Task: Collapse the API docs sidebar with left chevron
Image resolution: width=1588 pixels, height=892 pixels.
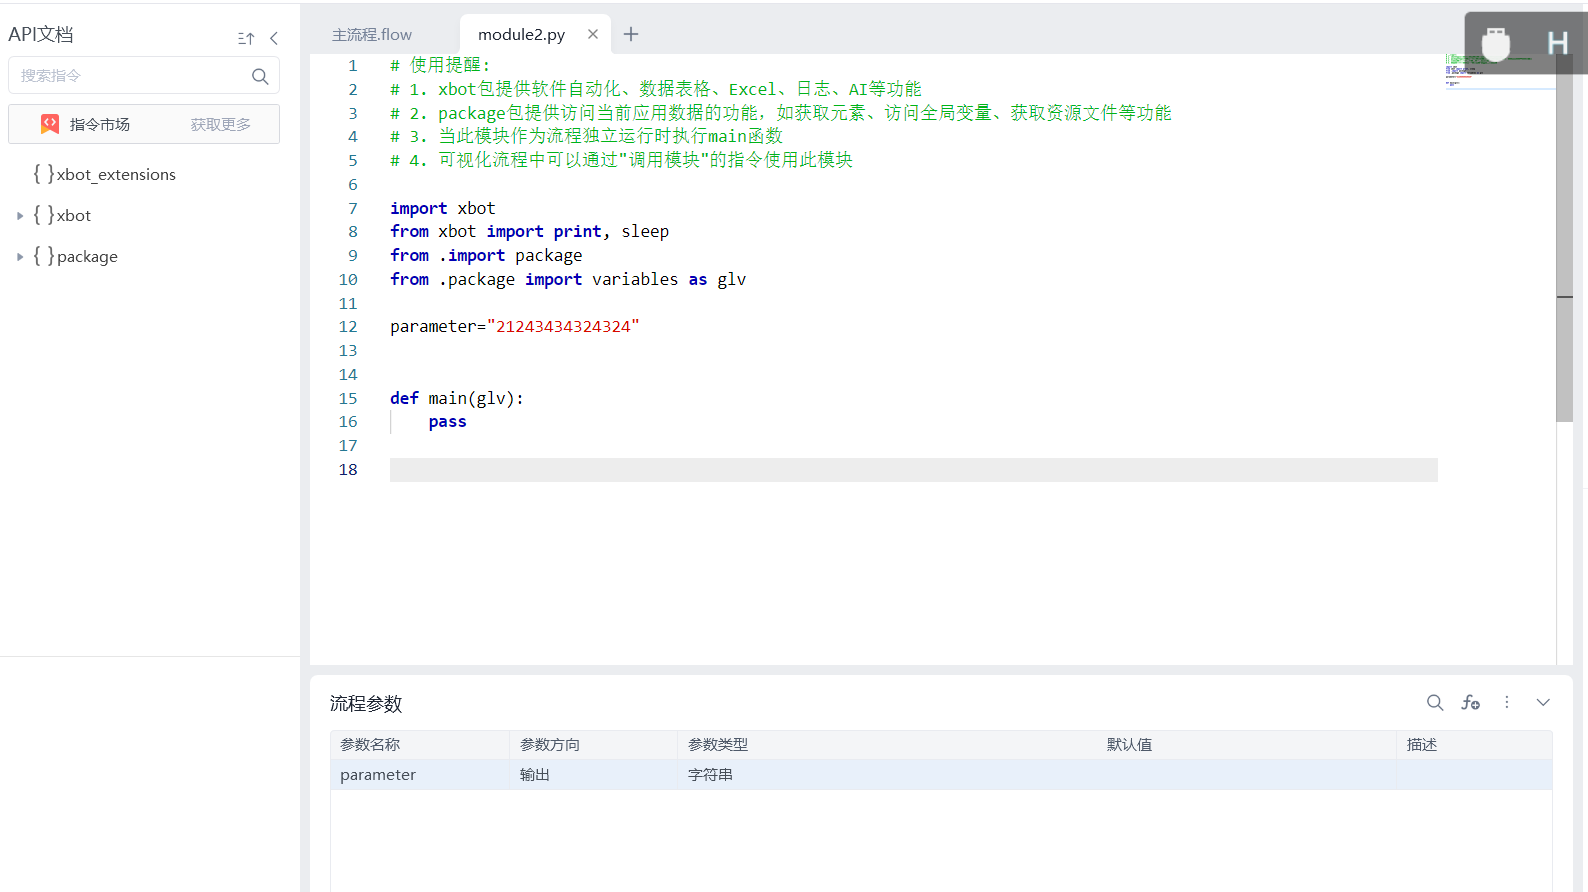Action: (x=274, y=38)
